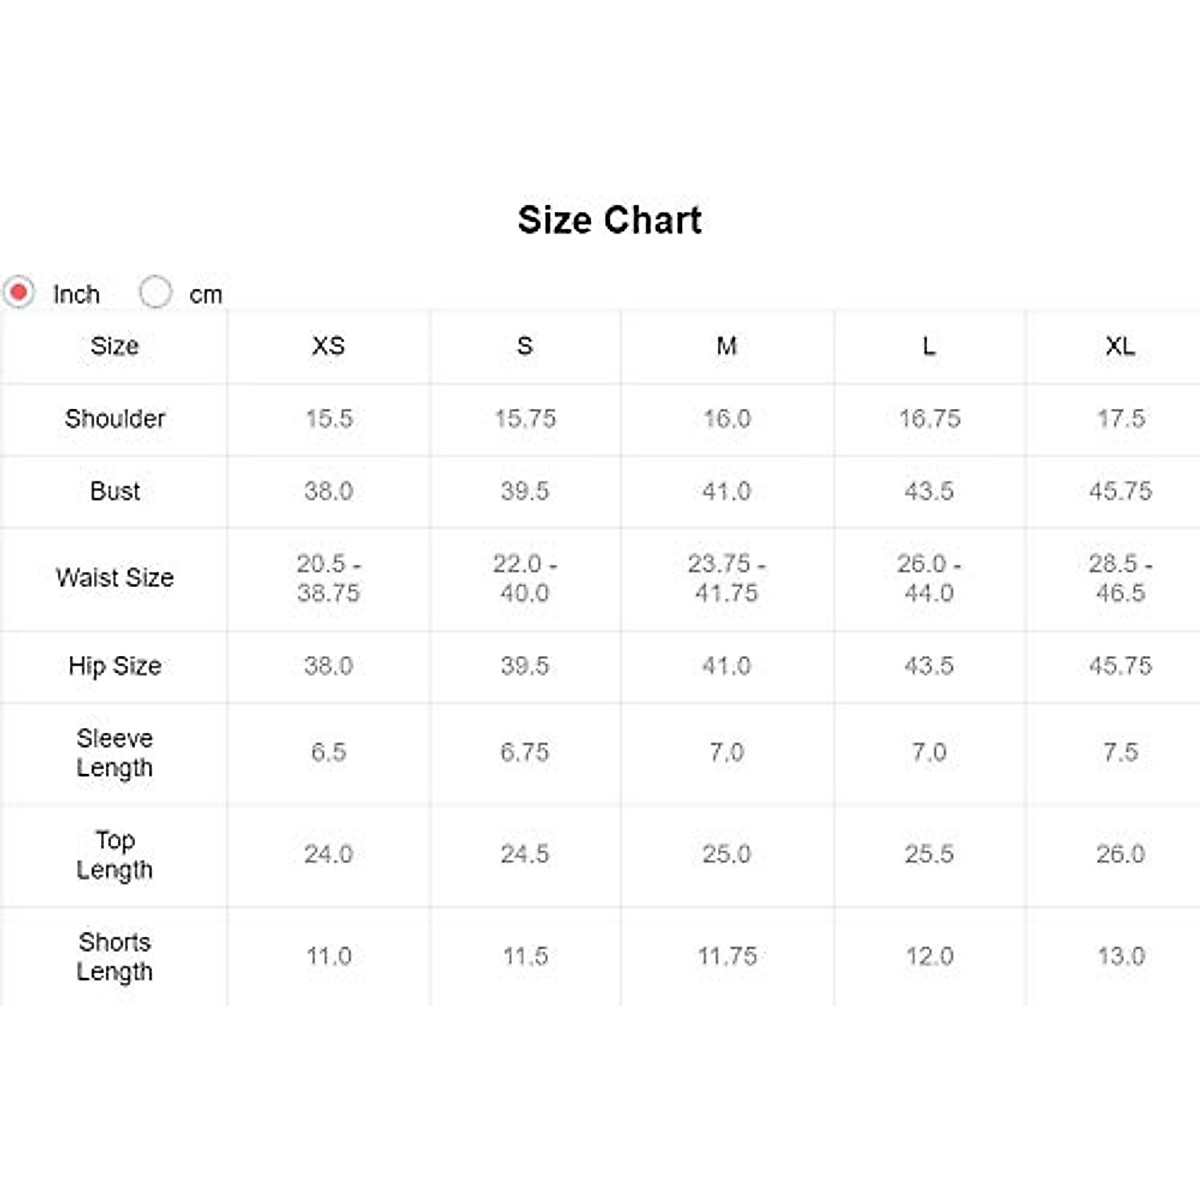This screenshot has height=1200, width=1200.
Task: Click the Waist Size row label
Action: [x=115, y=578]
